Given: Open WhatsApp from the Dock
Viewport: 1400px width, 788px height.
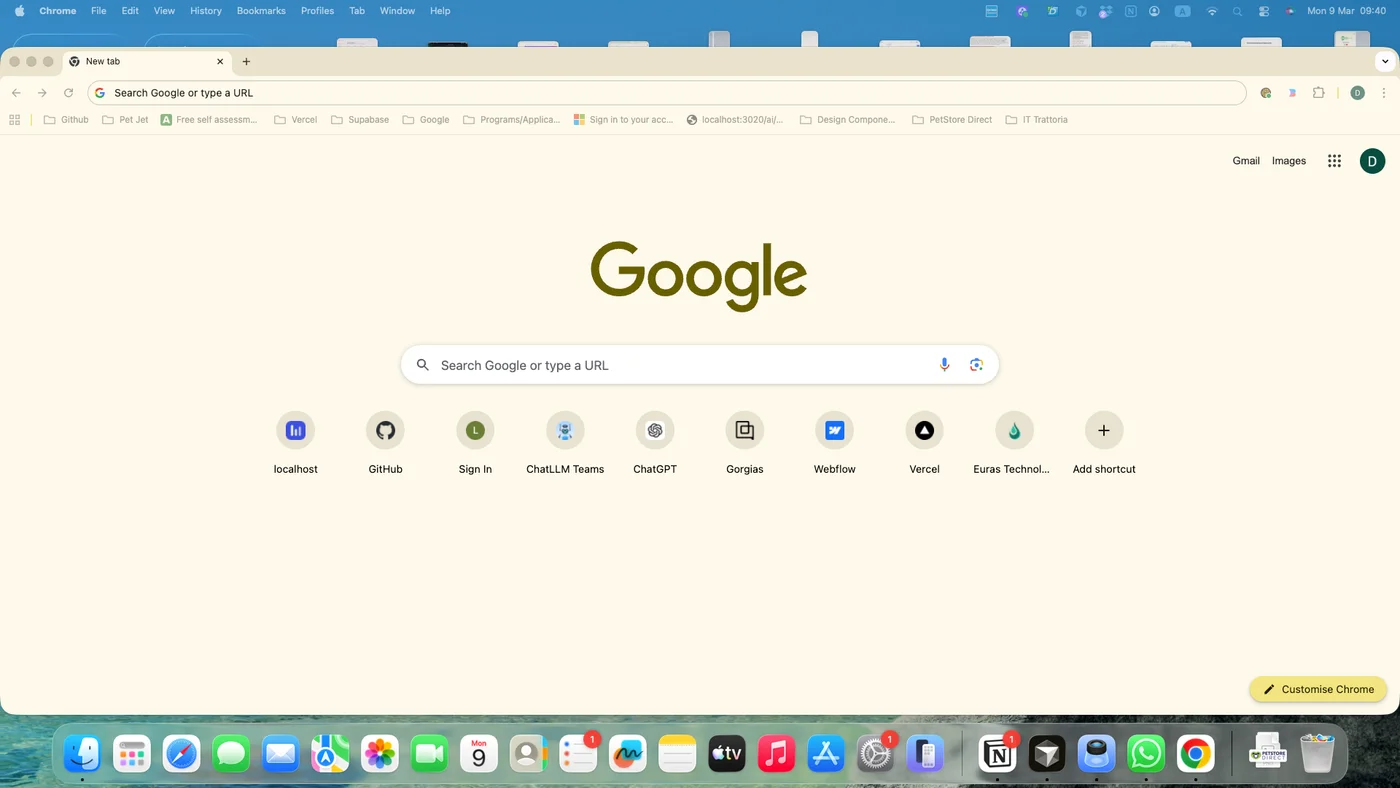Looking at the screenshot, I should [1146, 753].
